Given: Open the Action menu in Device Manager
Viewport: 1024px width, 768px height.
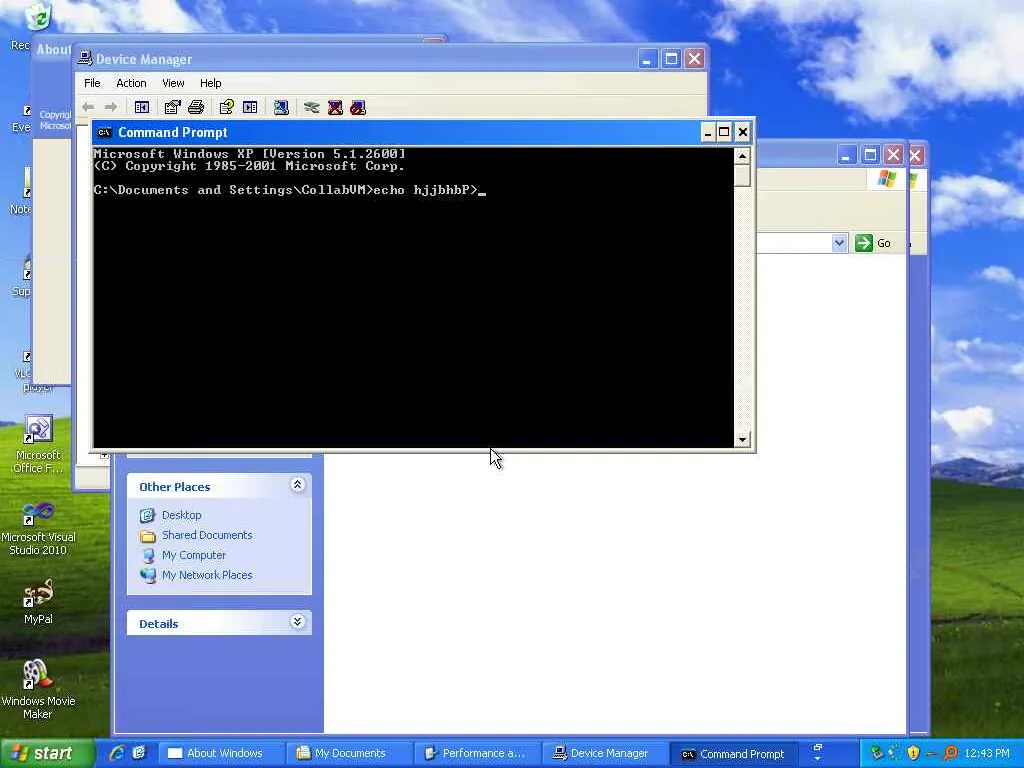Looking at the screenshot, I should pos(131,83).
